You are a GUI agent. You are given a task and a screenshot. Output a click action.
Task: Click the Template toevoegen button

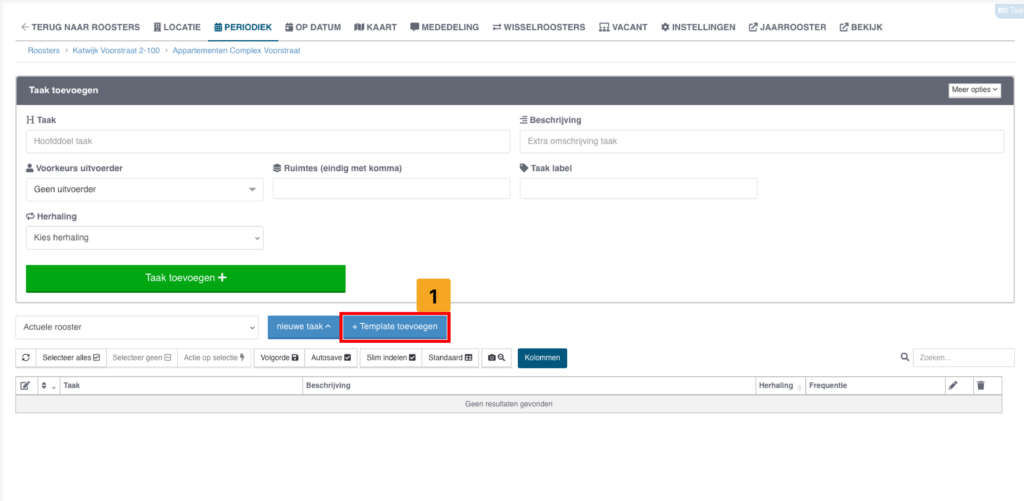tap(394, 327)
